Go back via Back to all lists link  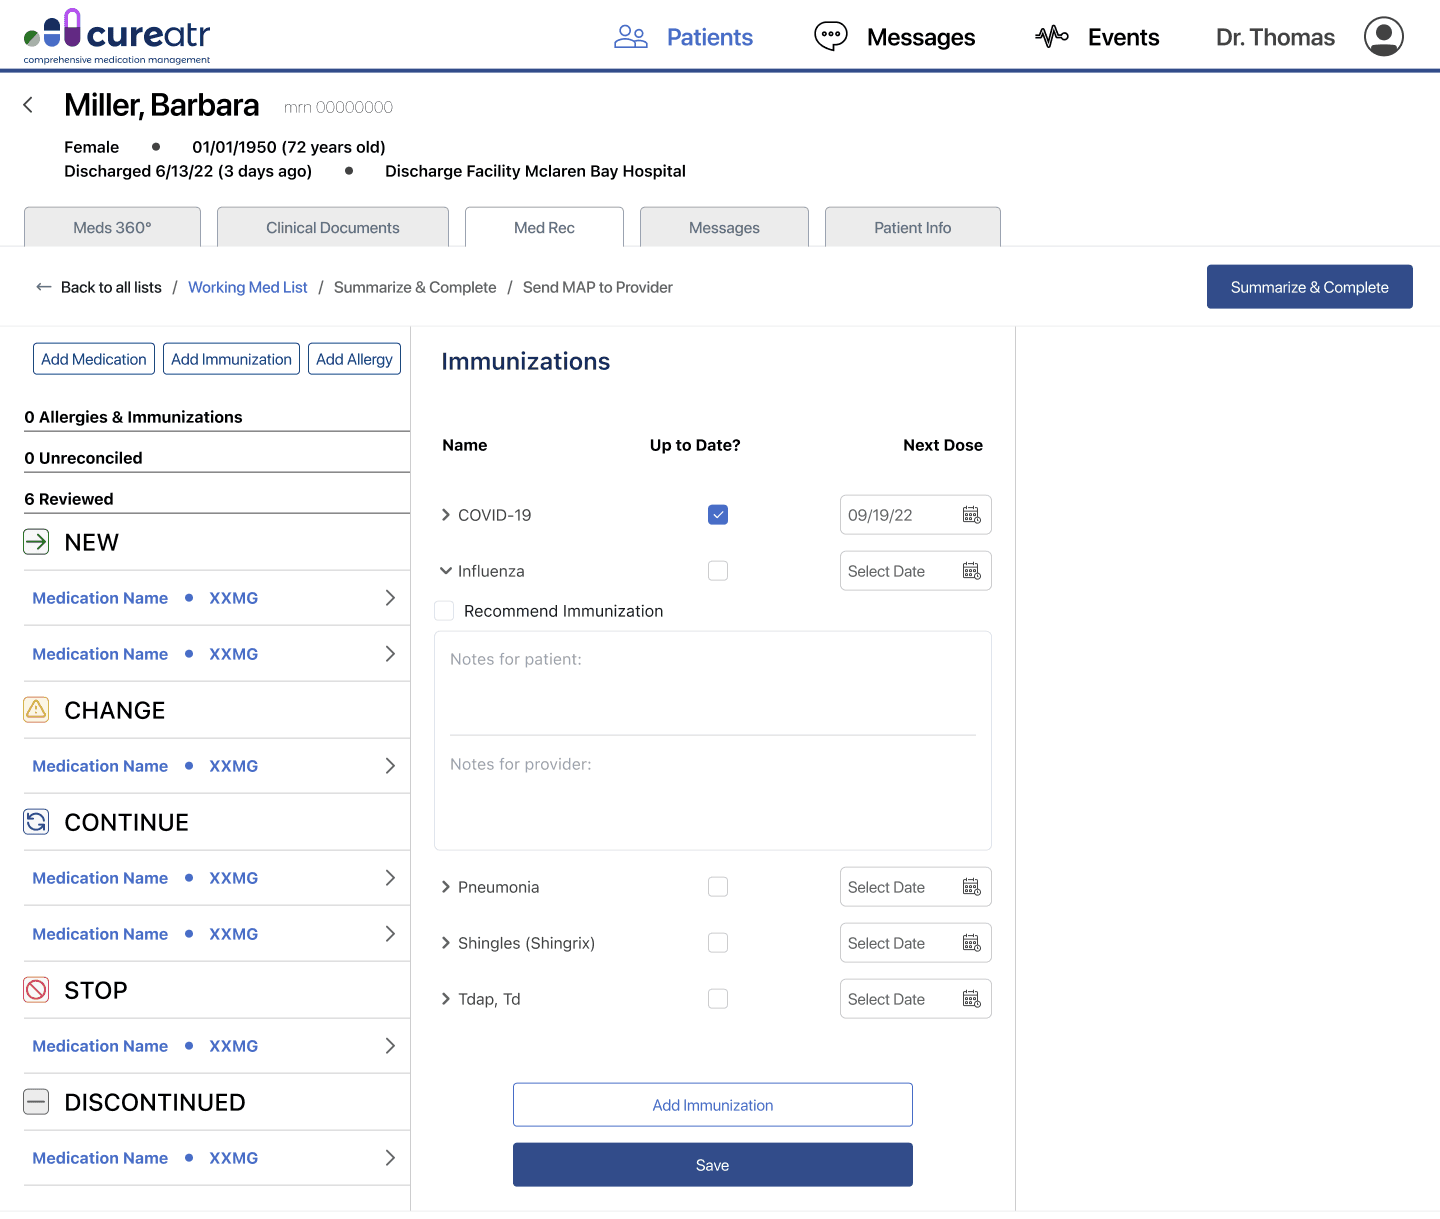(x=111, y=287)
